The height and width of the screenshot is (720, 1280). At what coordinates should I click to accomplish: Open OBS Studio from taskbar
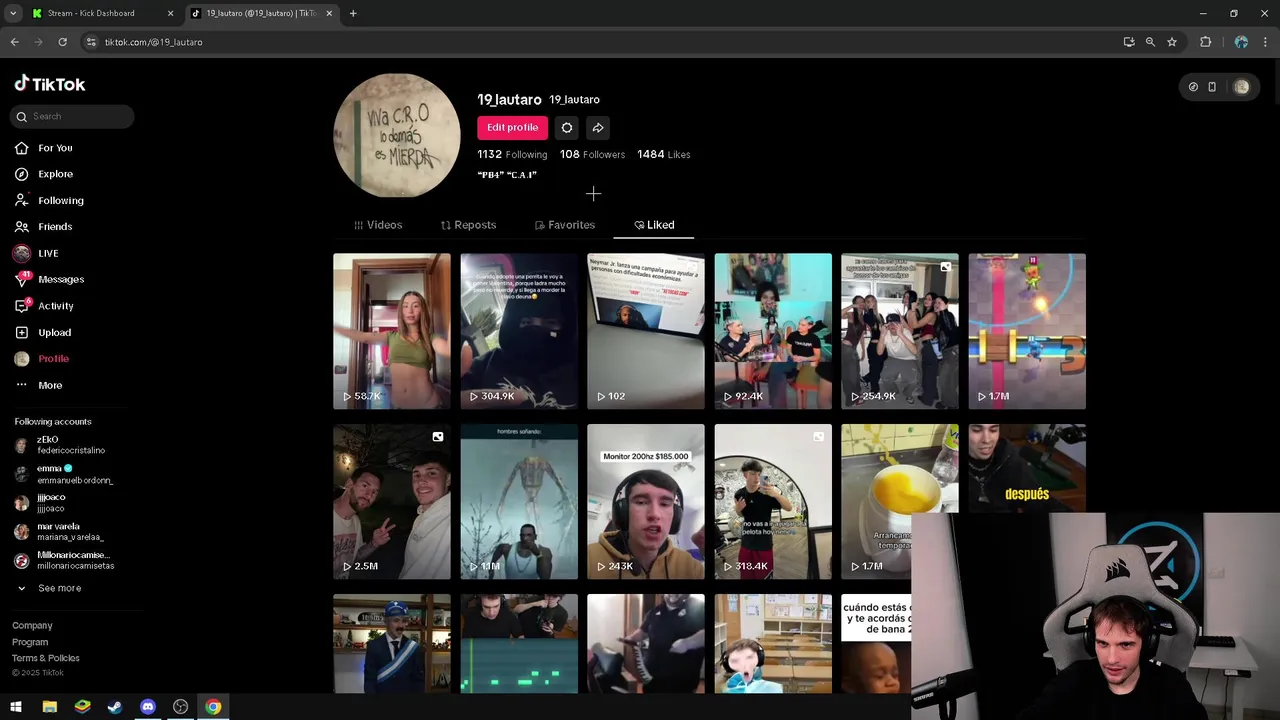coord(181,707)
